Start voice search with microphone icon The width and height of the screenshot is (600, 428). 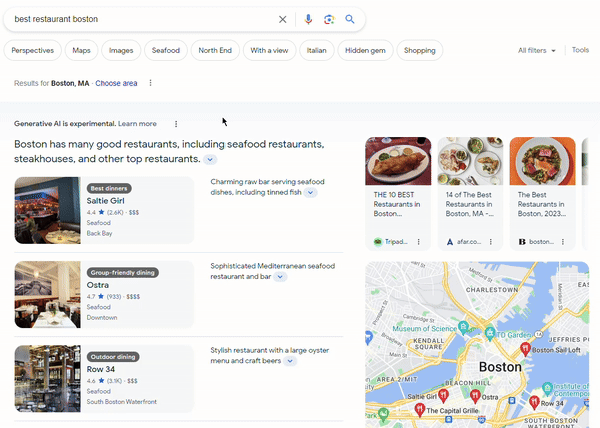point(308,19)
